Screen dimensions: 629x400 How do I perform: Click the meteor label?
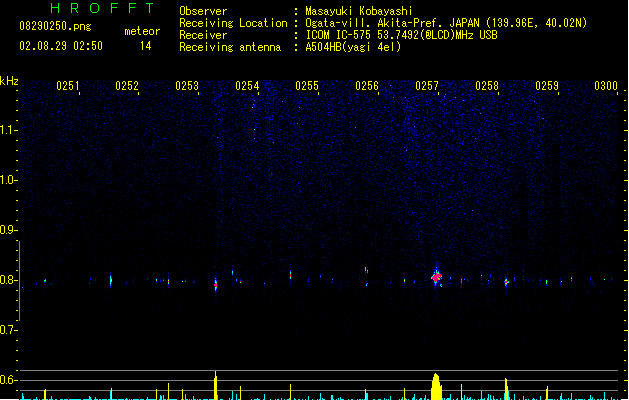(142, 31)
